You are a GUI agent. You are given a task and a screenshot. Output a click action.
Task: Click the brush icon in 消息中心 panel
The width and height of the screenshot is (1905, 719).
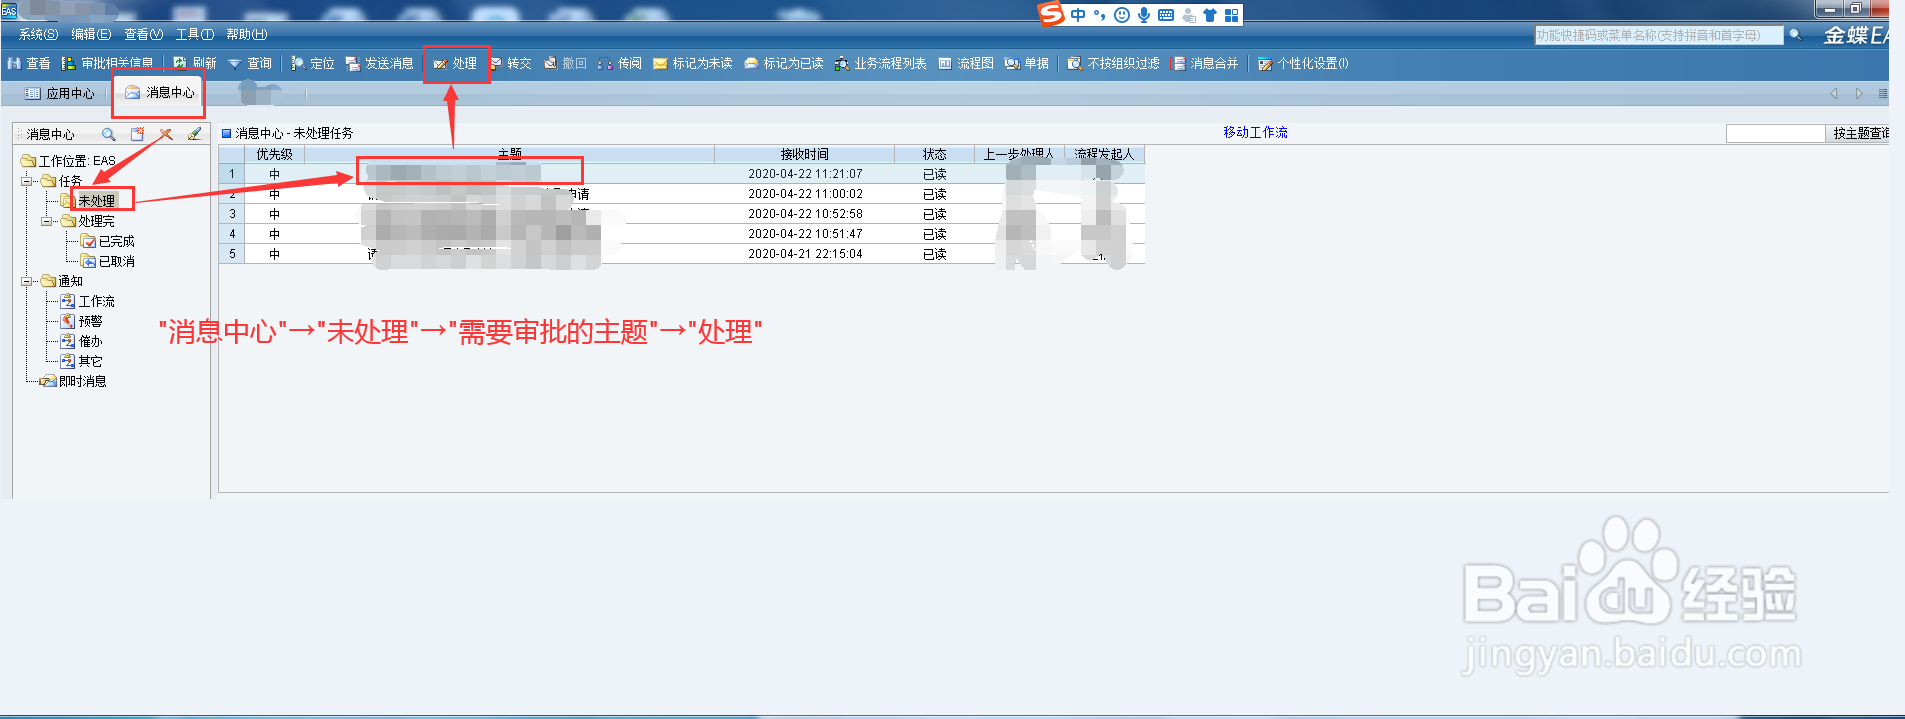[195, 133]
